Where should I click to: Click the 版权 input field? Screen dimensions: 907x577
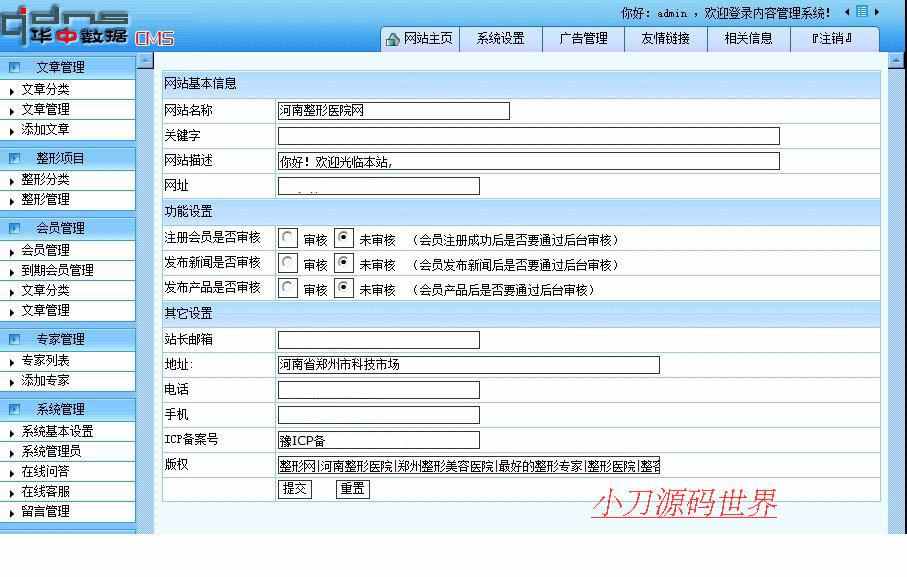(x=469, y=465)
